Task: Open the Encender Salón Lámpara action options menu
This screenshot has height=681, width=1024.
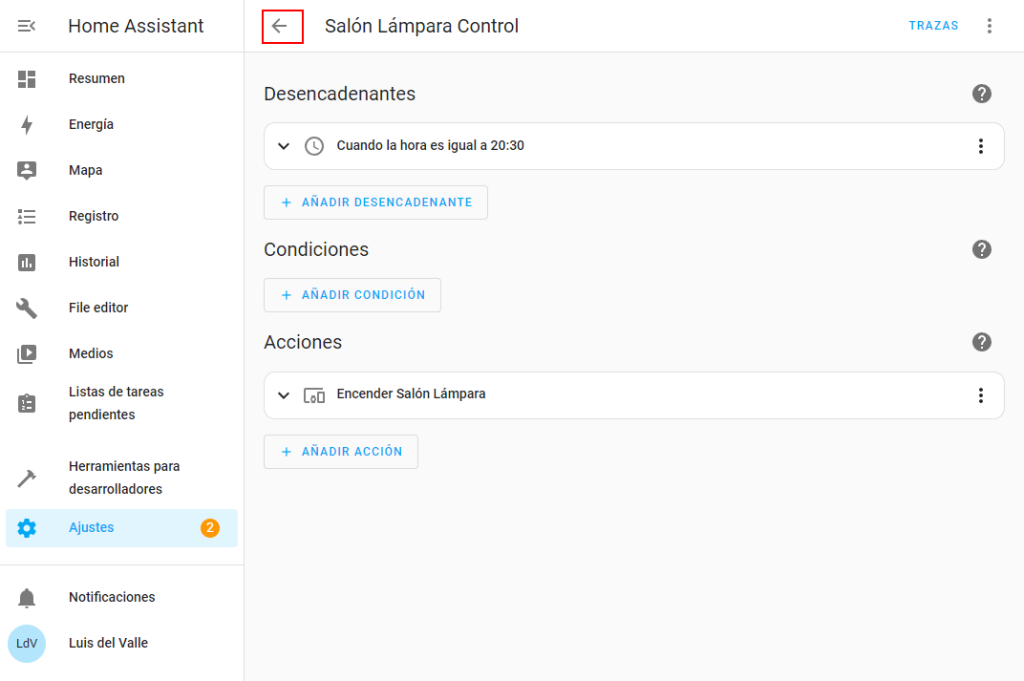Action: click(x=980, y=395)
